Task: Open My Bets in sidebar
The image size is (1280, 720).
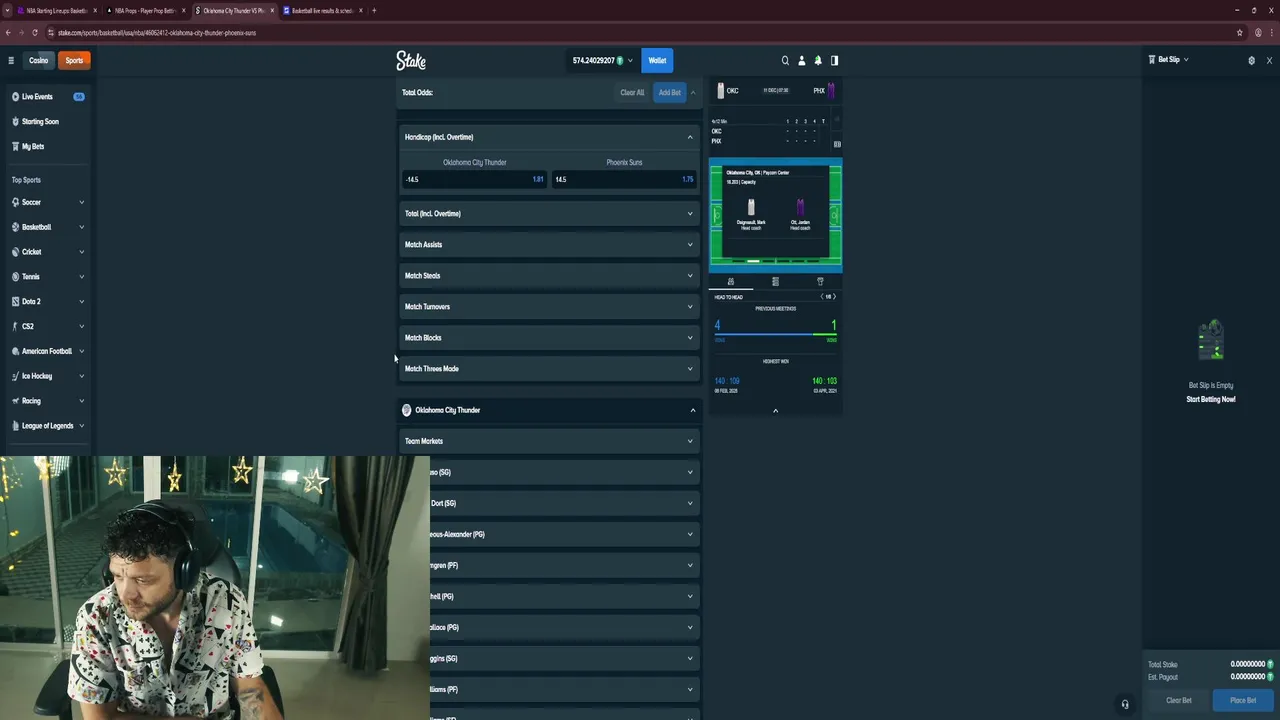Action: [47, 146]
